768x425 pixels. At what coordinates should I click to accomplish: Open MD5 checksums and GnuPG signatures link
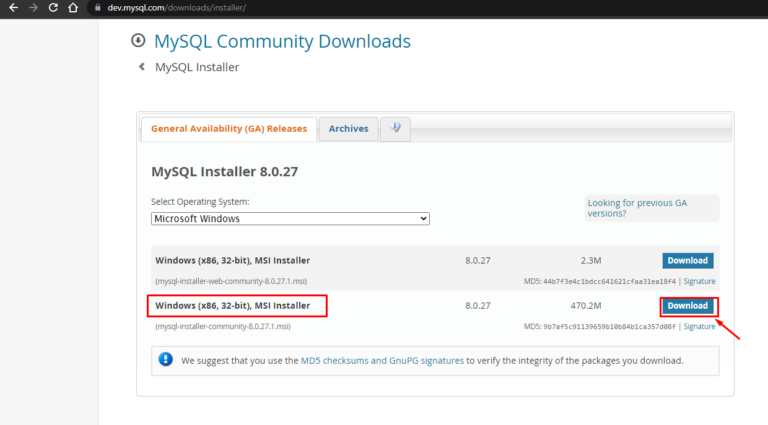pos(382,361)
